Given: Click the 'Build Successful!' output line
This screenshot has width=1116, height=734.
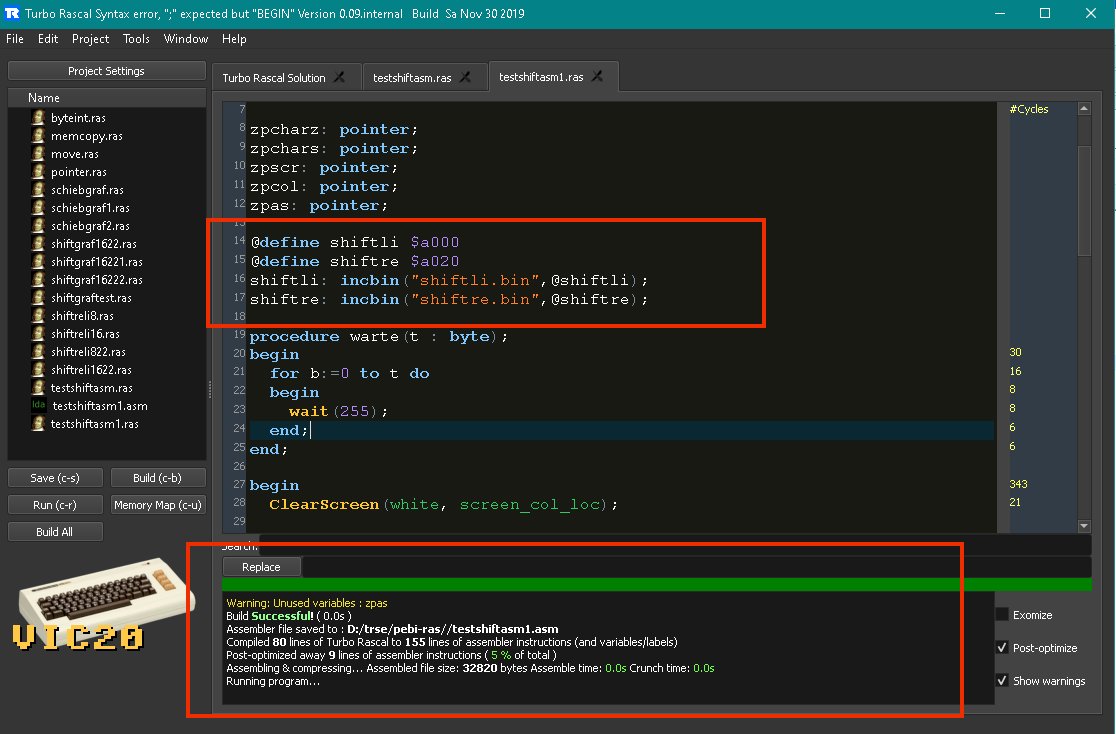Looking at the screenshot, I should point(288,616).
